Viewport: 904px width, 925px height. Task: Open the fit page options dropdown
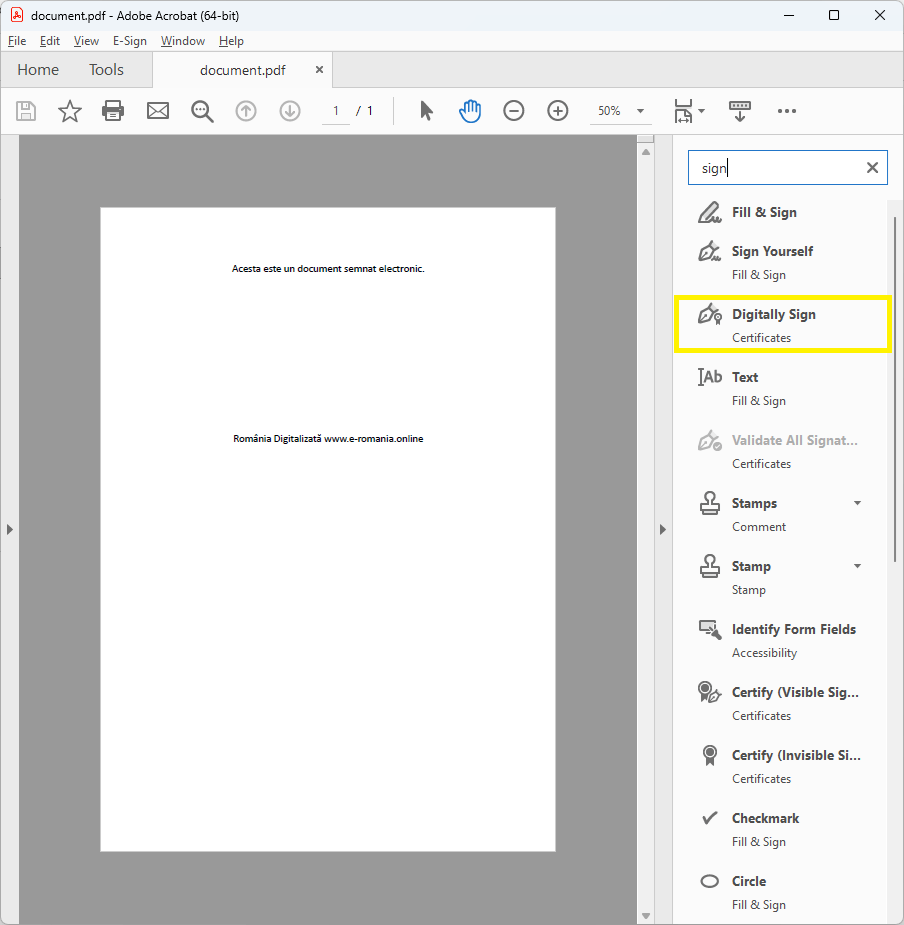click(702, 111)
